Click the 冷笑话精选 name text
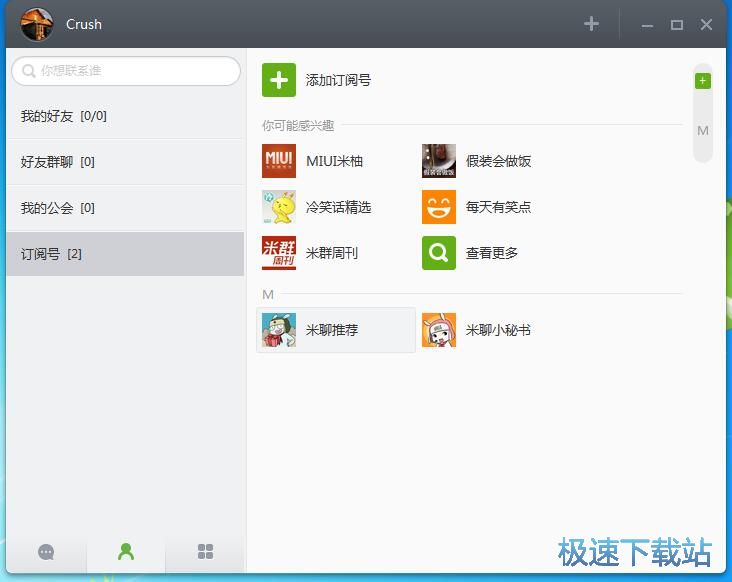The image size is (732, 582). click(x=338, y=207)
